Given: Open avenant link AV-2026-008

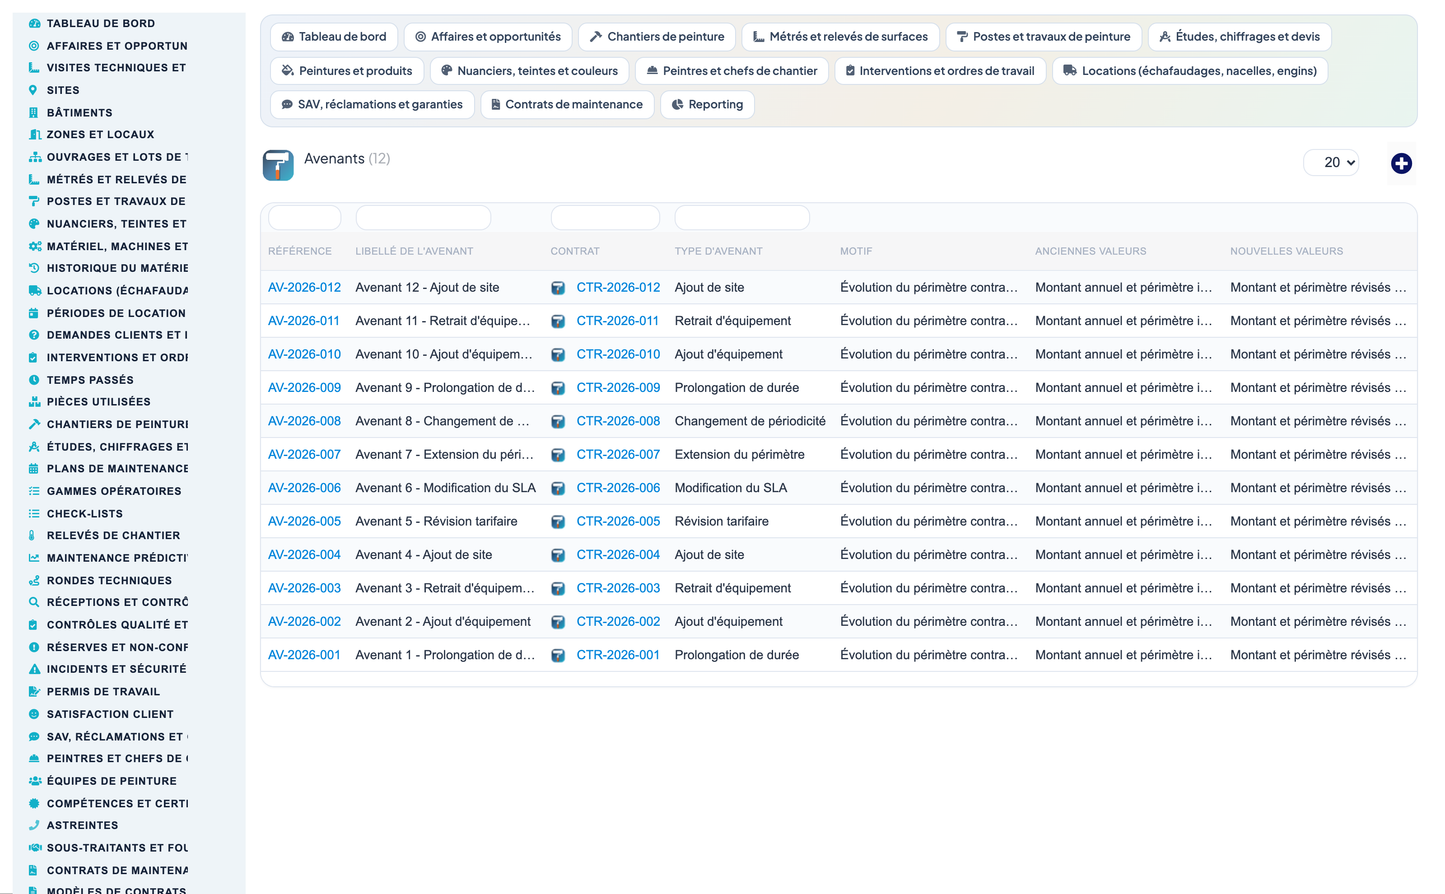Looking at the screenshot, I should click(x=304, y=421).
